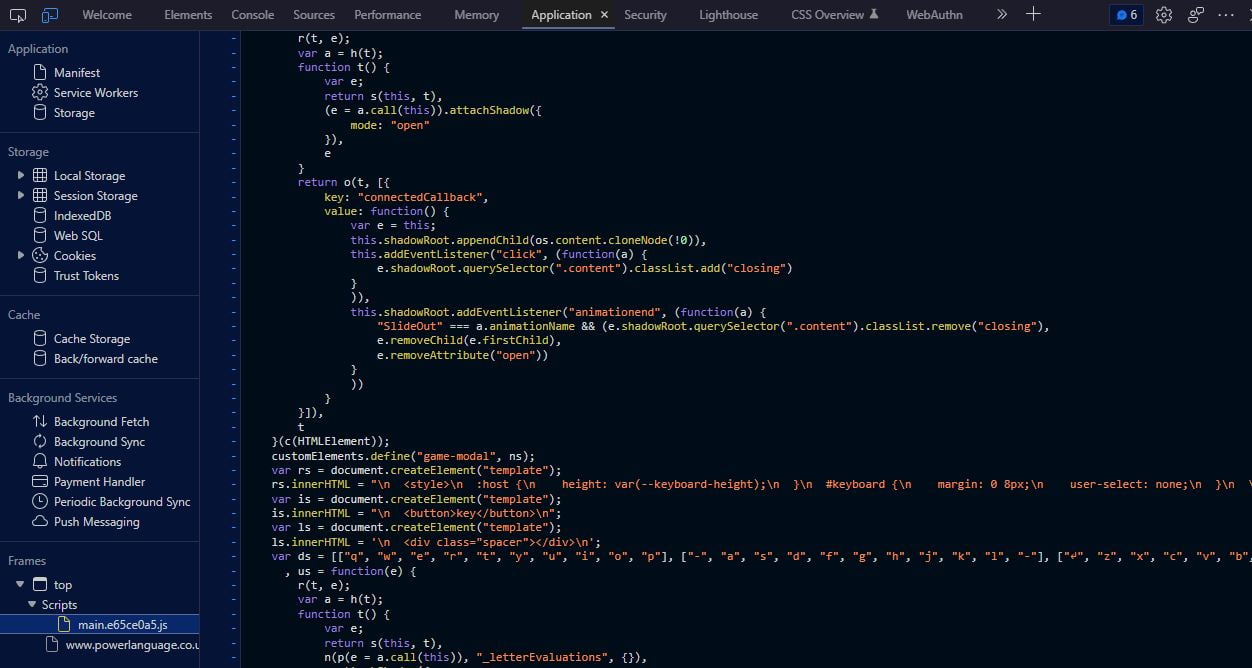Screen dimensions: 1252x668
Task: Open Service Workers in the sidebar
Action: pos(96,93)
